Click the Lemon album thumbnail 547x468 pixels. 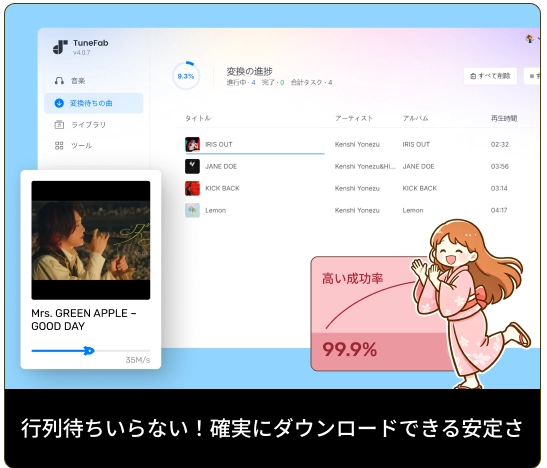(x=192, y=210)
